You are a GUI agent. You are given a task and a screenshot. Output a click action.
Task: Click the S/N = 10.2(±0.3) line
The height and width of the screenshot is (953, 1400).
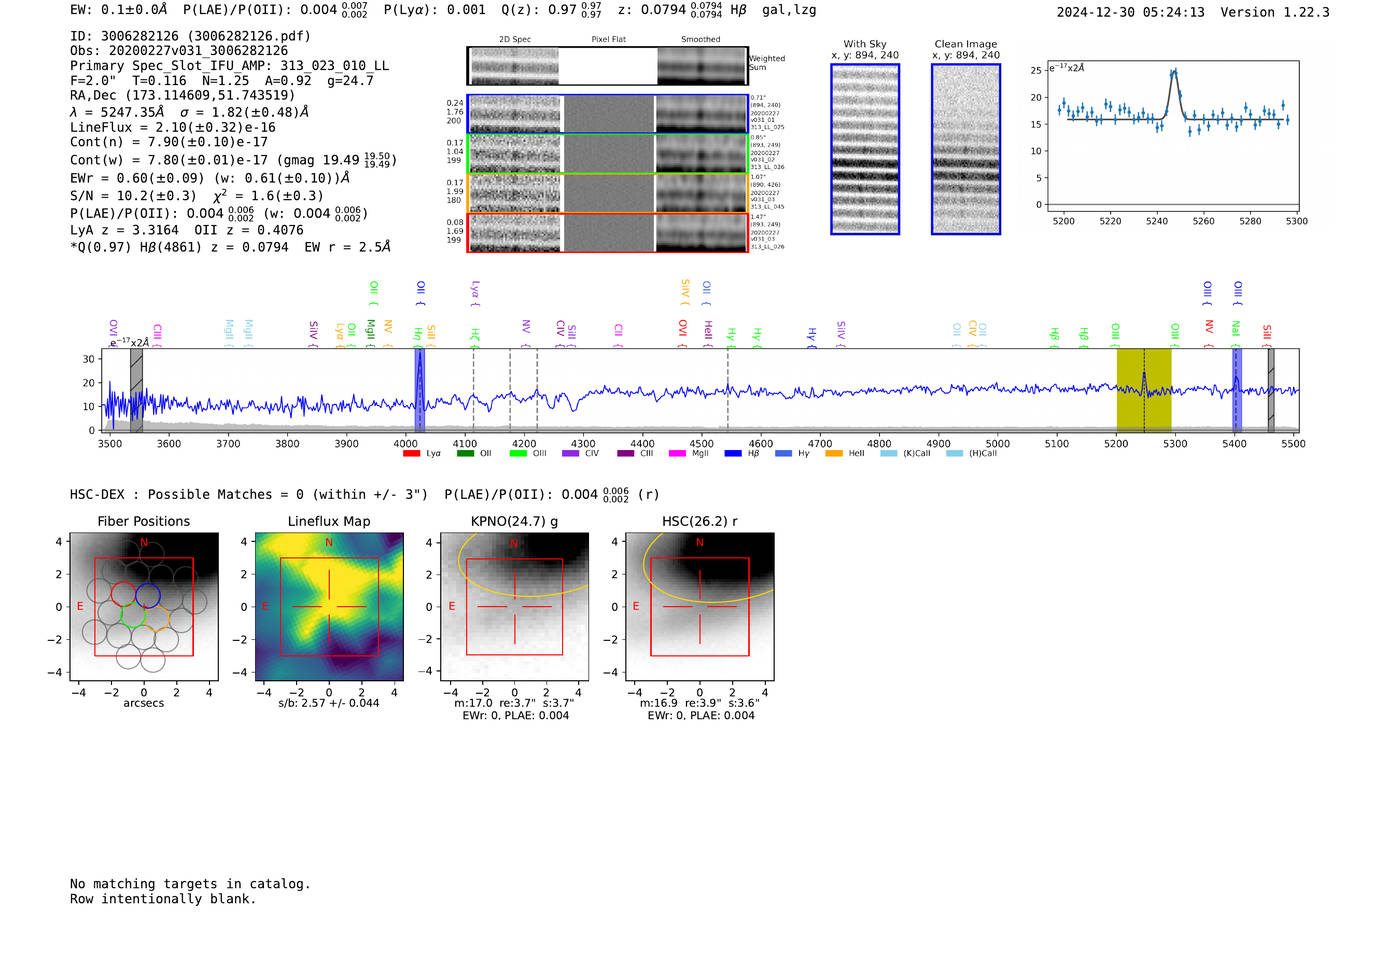[x=197, y=196]
